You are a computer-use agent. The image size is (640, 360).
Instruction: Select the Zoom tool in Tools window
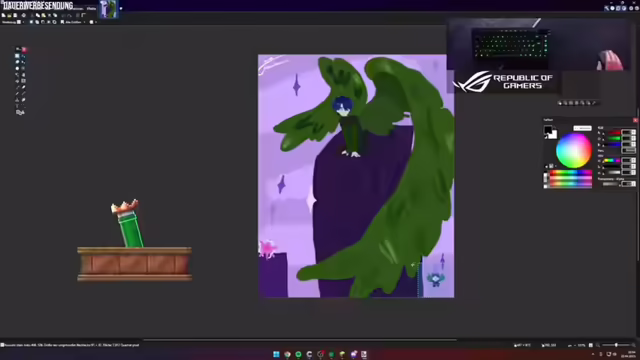tap(24, 68)
